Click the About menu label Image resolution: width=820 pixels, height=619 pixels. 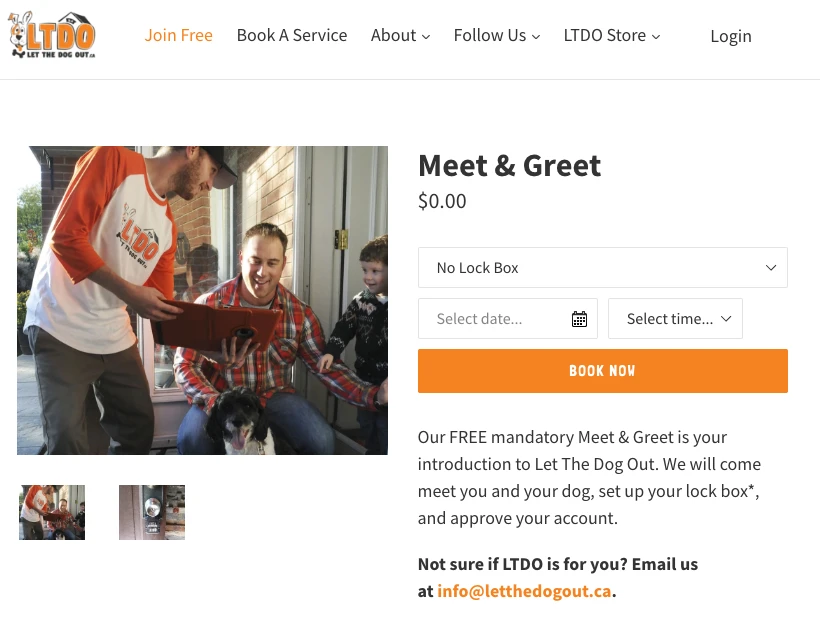393,35
